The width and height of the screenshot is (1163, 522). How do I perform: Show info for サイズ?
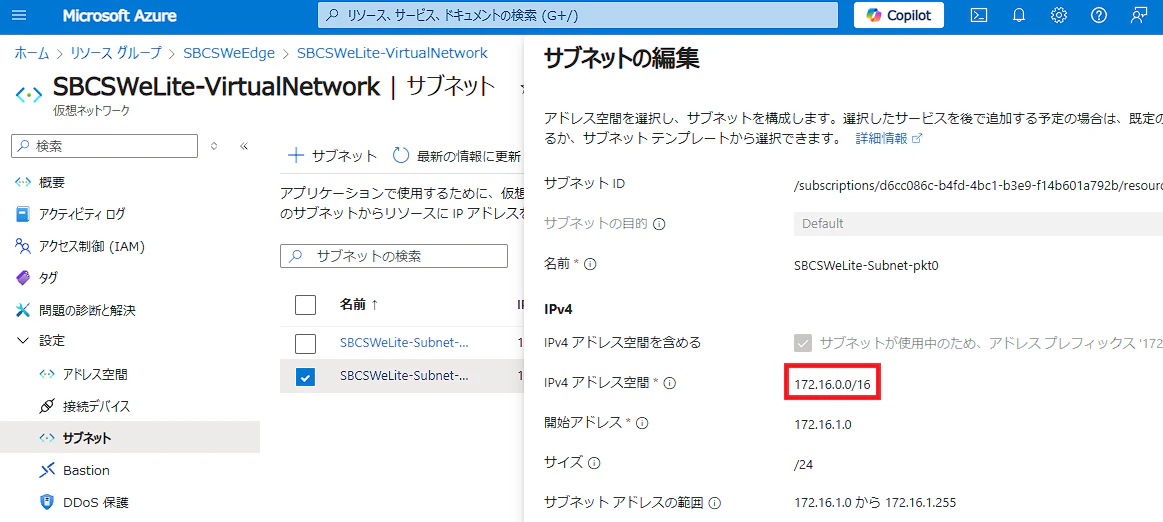click(594, 463)
